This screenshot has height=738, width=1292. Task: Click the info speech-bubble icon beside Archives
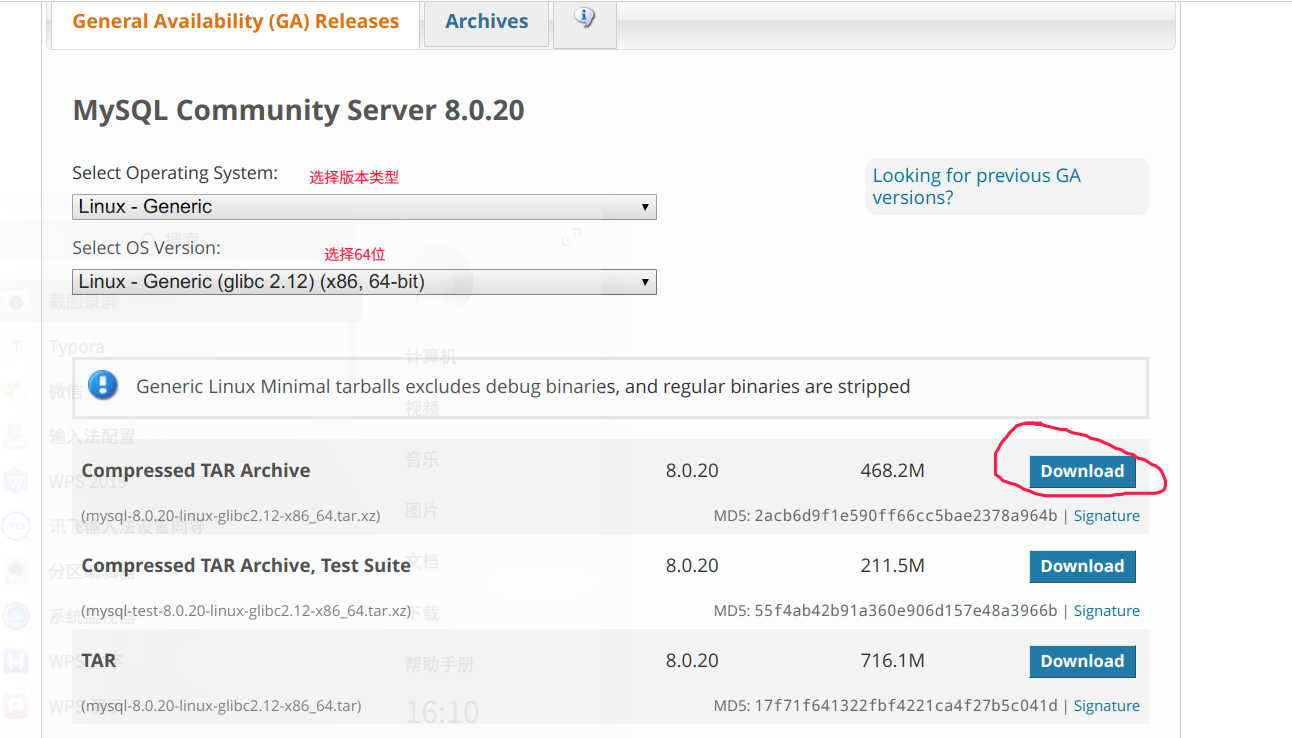pyautogui.click(x=584, y=18)
